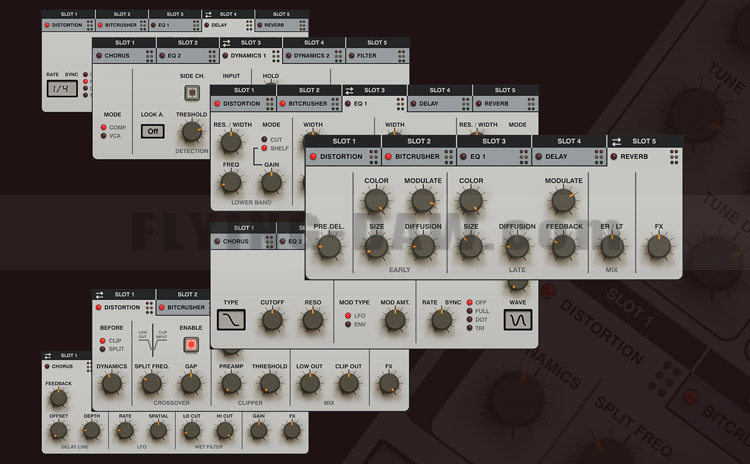This screenshot has width=750, height=464.
Task: Click the PRE.DEL. knob in Reverb panel
Action: pyautogui.click(x=329, y=247)
